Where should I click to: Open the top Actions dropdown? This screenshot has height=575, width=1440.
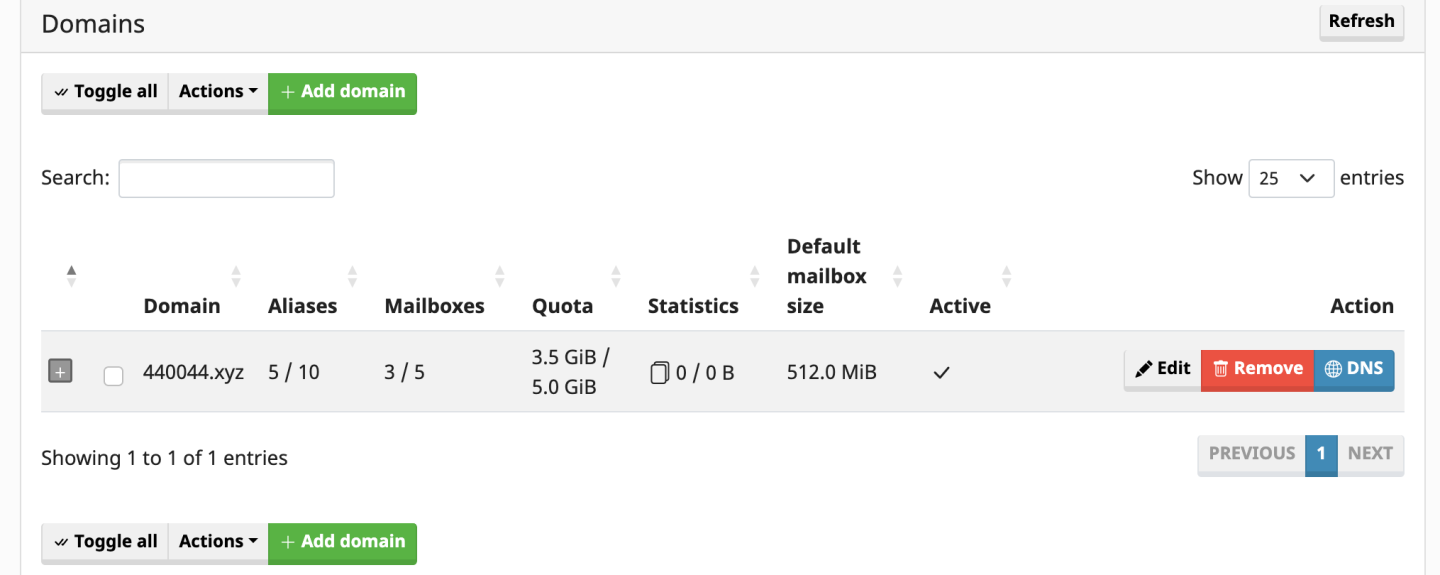(218, 92)
